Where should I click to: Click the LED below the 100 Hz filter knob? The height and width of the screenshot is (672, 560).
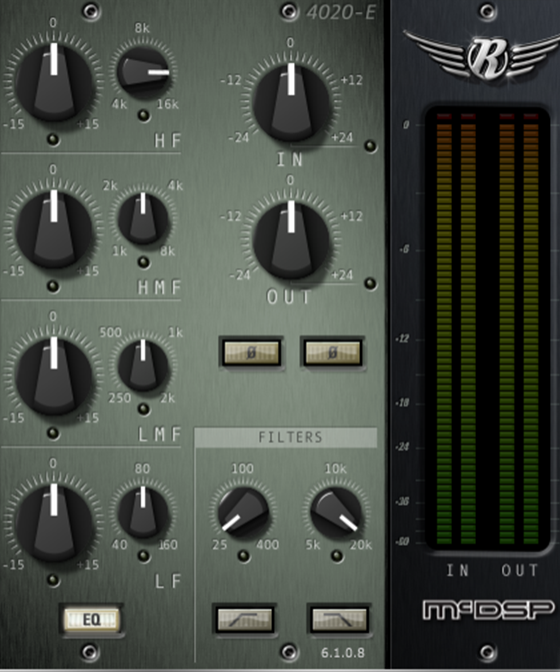coord(243,556)
